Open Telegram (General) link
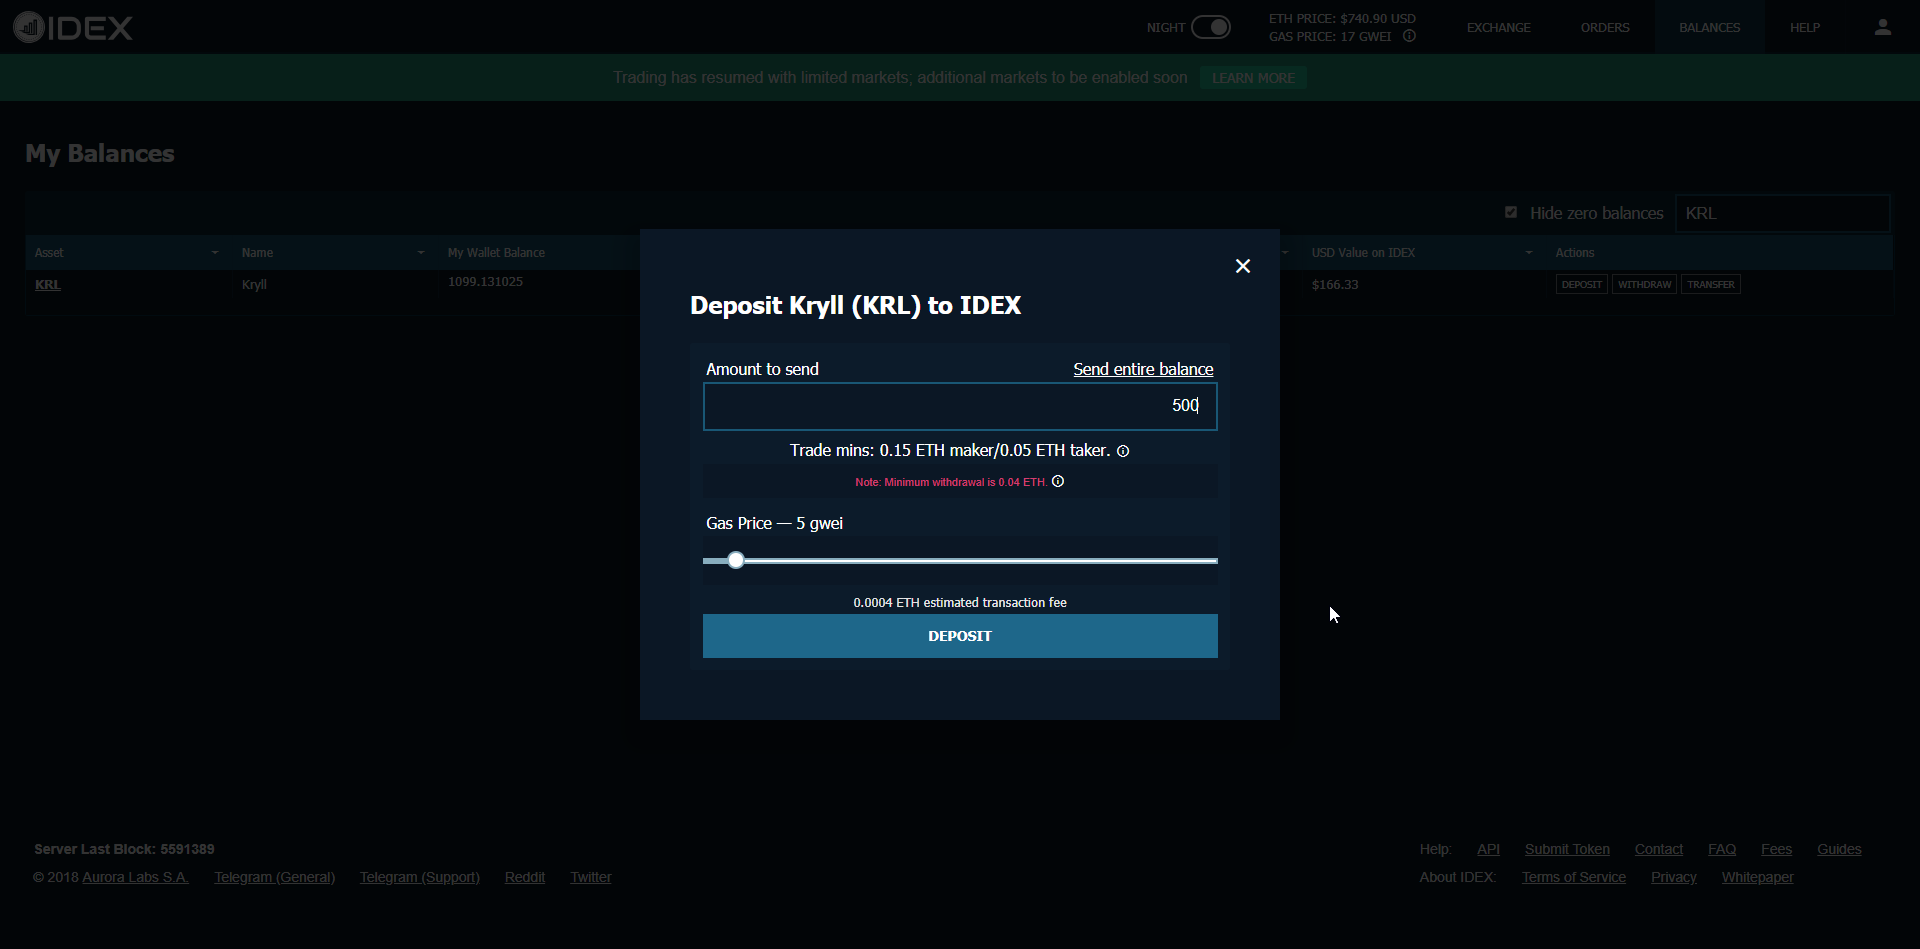1920x949 pixels. tap(274, 877)
